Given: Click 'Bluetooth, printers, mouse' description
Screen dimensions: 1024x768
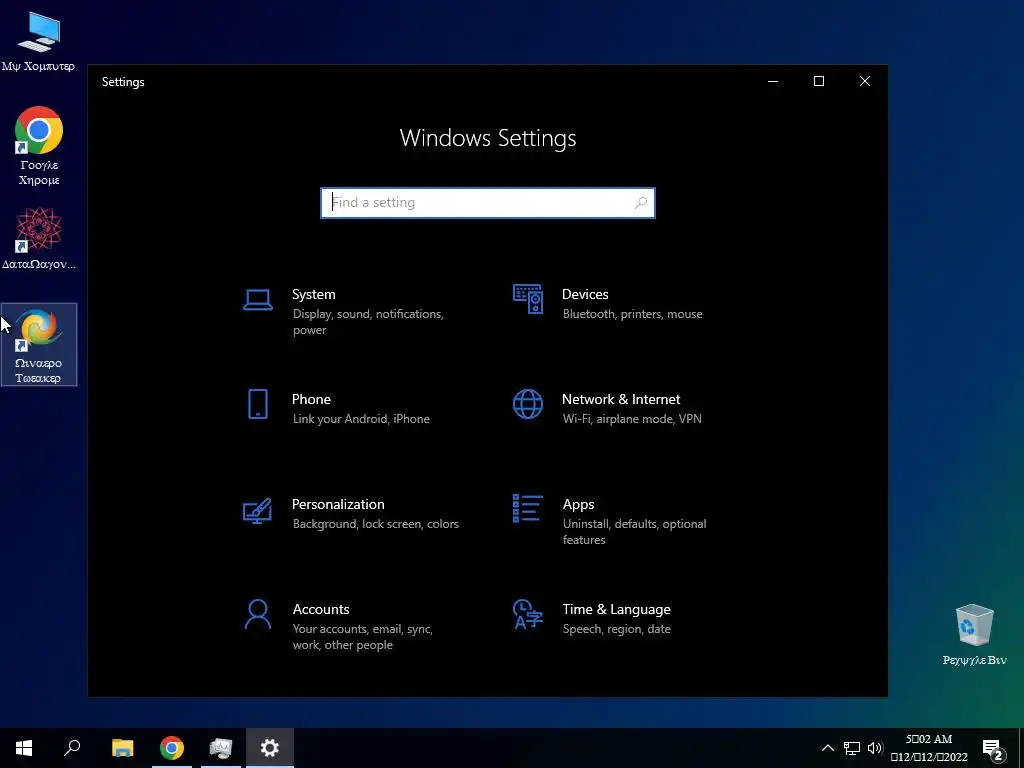Looking at the screenshot, I should pyautogui.click(x=632, y=314).
